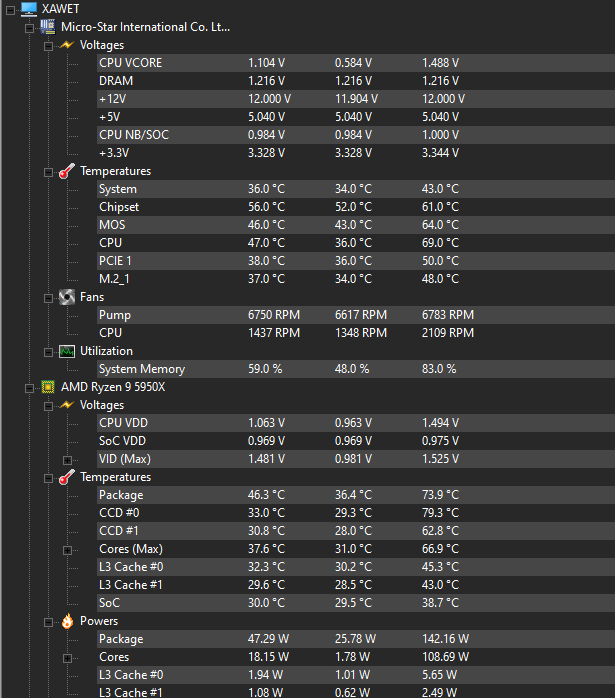Collapse the motherboard Temperatures group
615x698 pixels.
(48, 172)
